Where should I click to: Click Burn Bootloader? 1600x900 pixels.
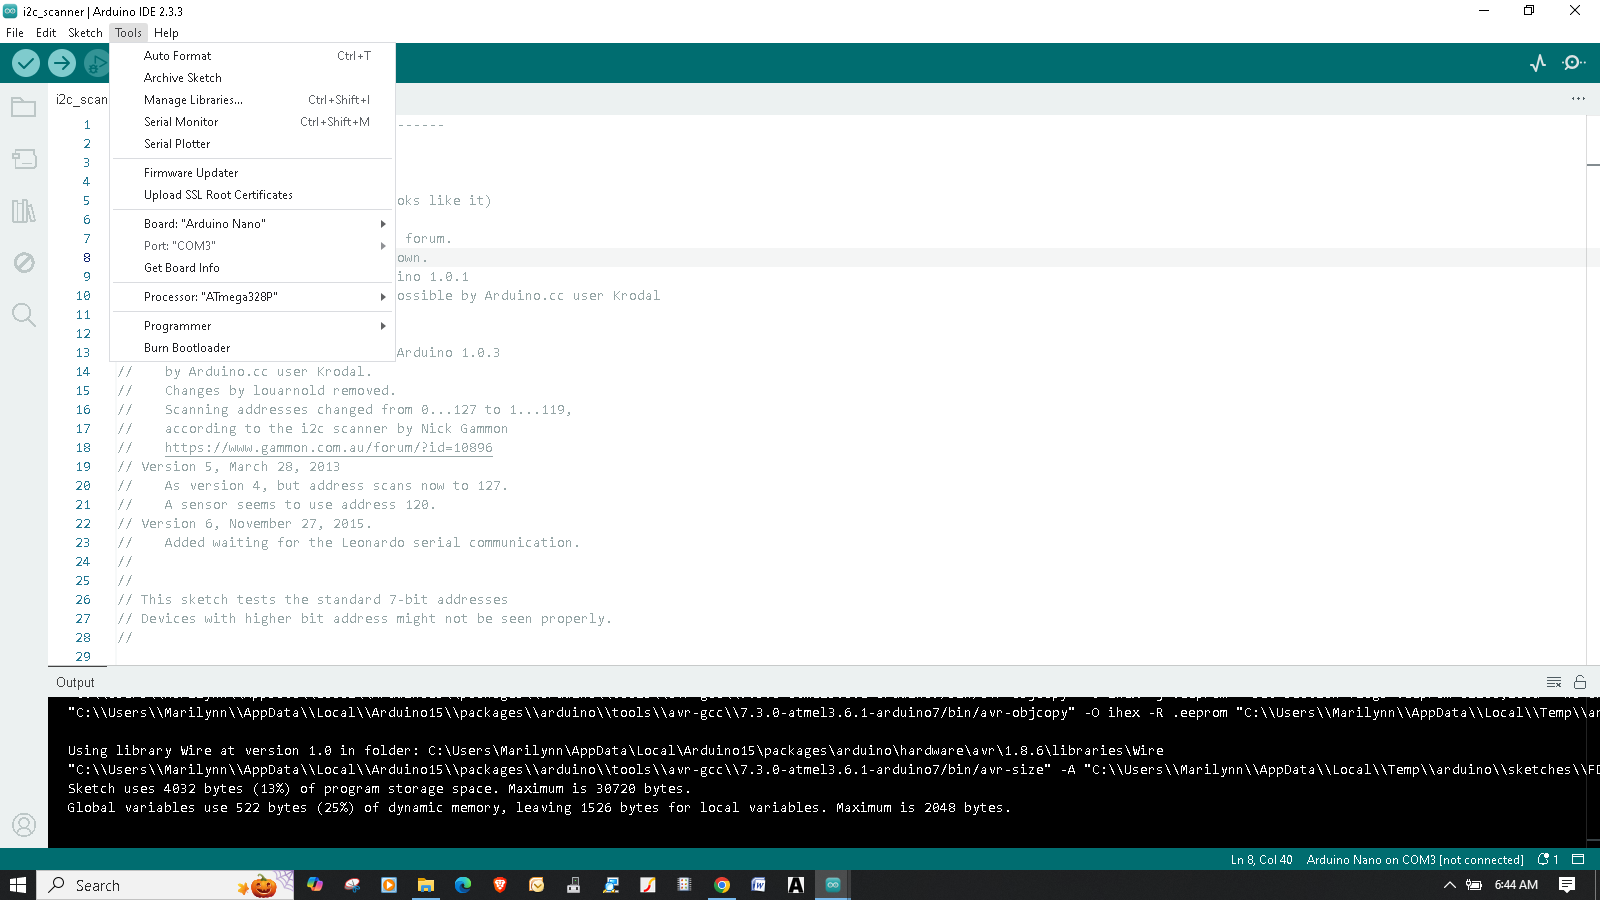tap(253, 348)
